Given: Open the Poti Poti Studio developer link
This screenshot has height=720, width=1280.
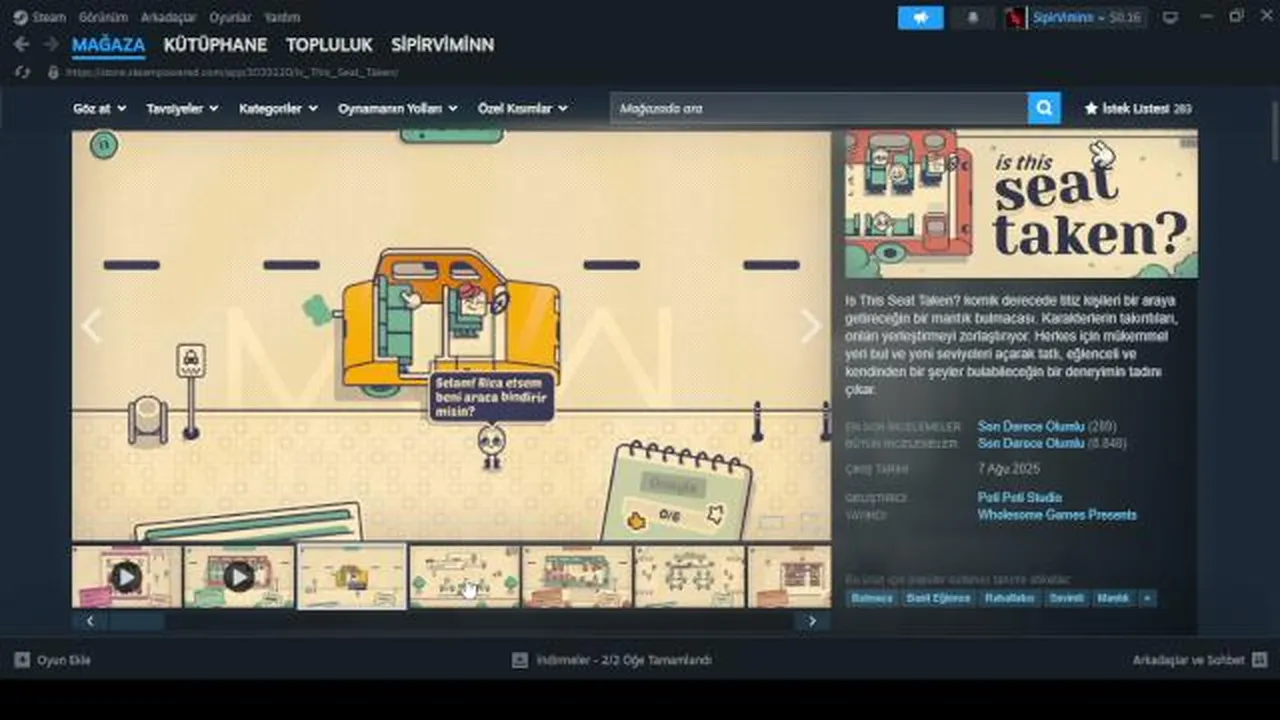Looking at the screenshot, I should pyautogui.click(x=1020, y=498).
